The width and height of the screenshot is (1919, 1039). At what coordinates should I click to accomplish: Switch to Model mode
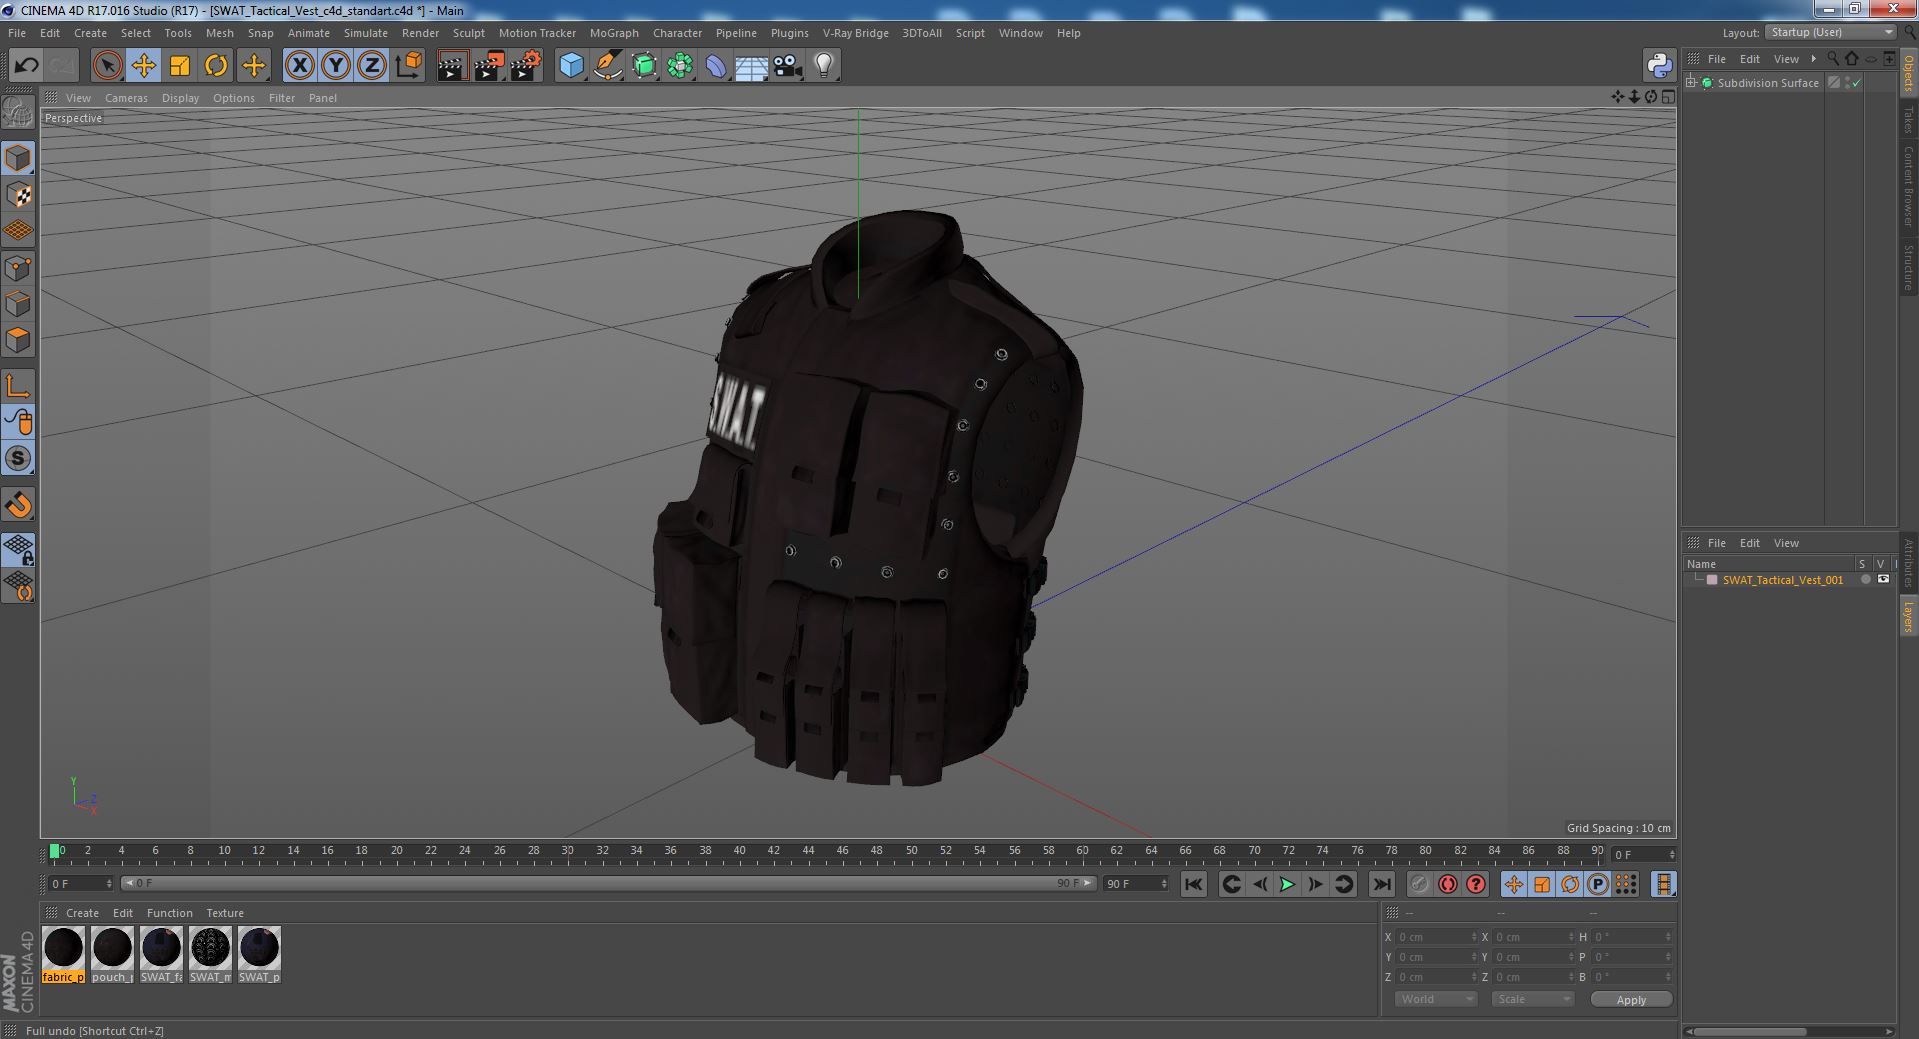18,158
